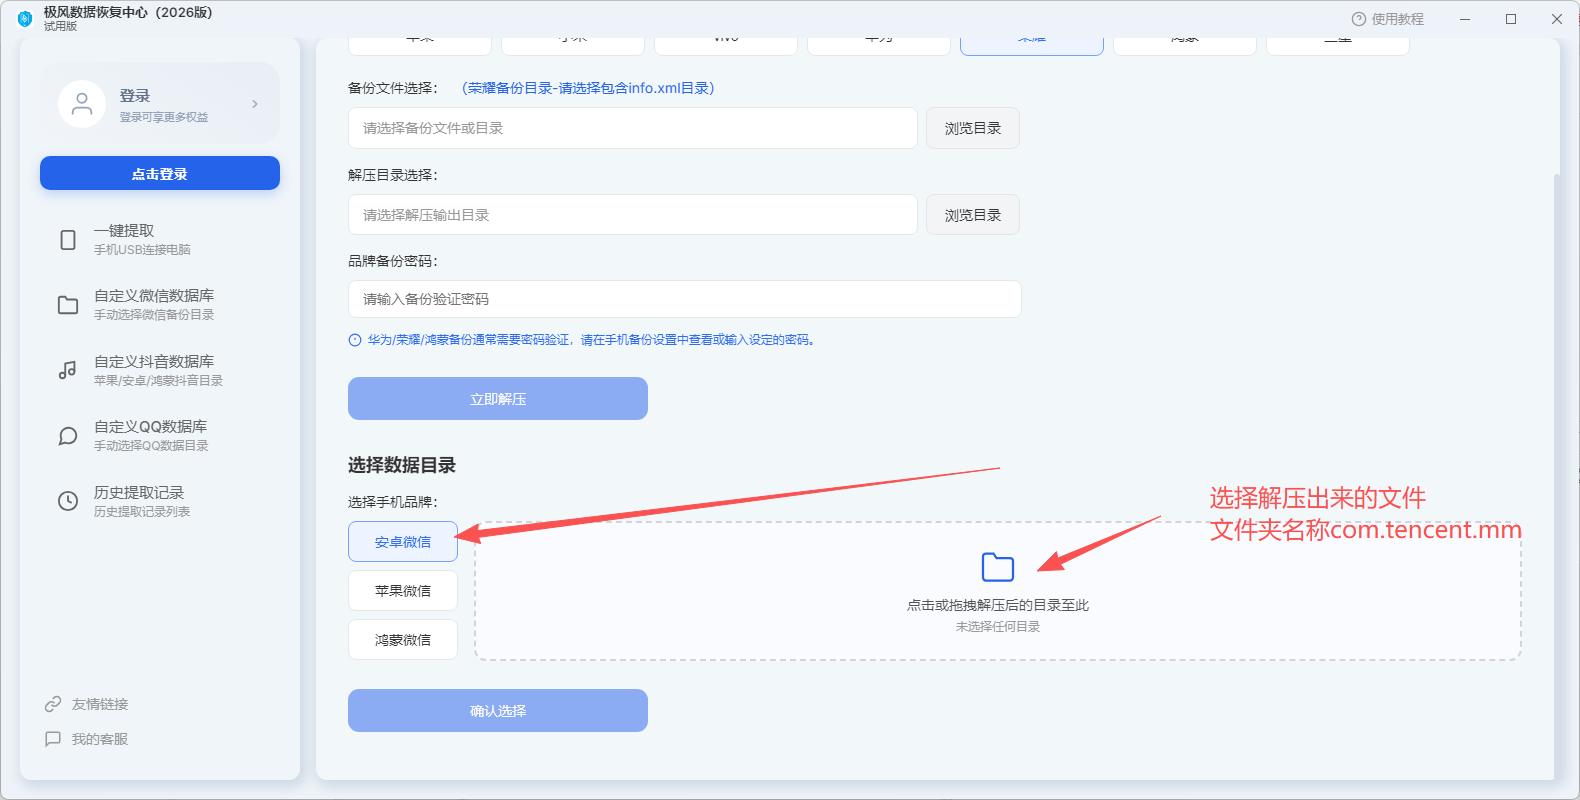This screenshot has height=800, width=1580.
Task: Select the 自定义微信数据库 folder icon
Action: point(68,305)
